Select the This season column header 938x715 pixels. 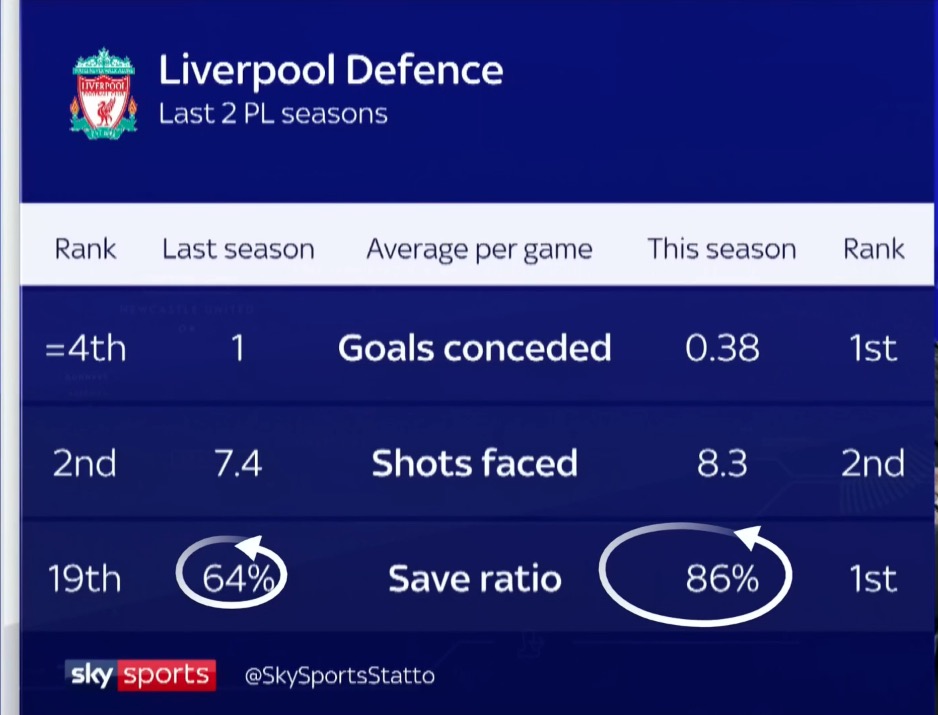721,249
